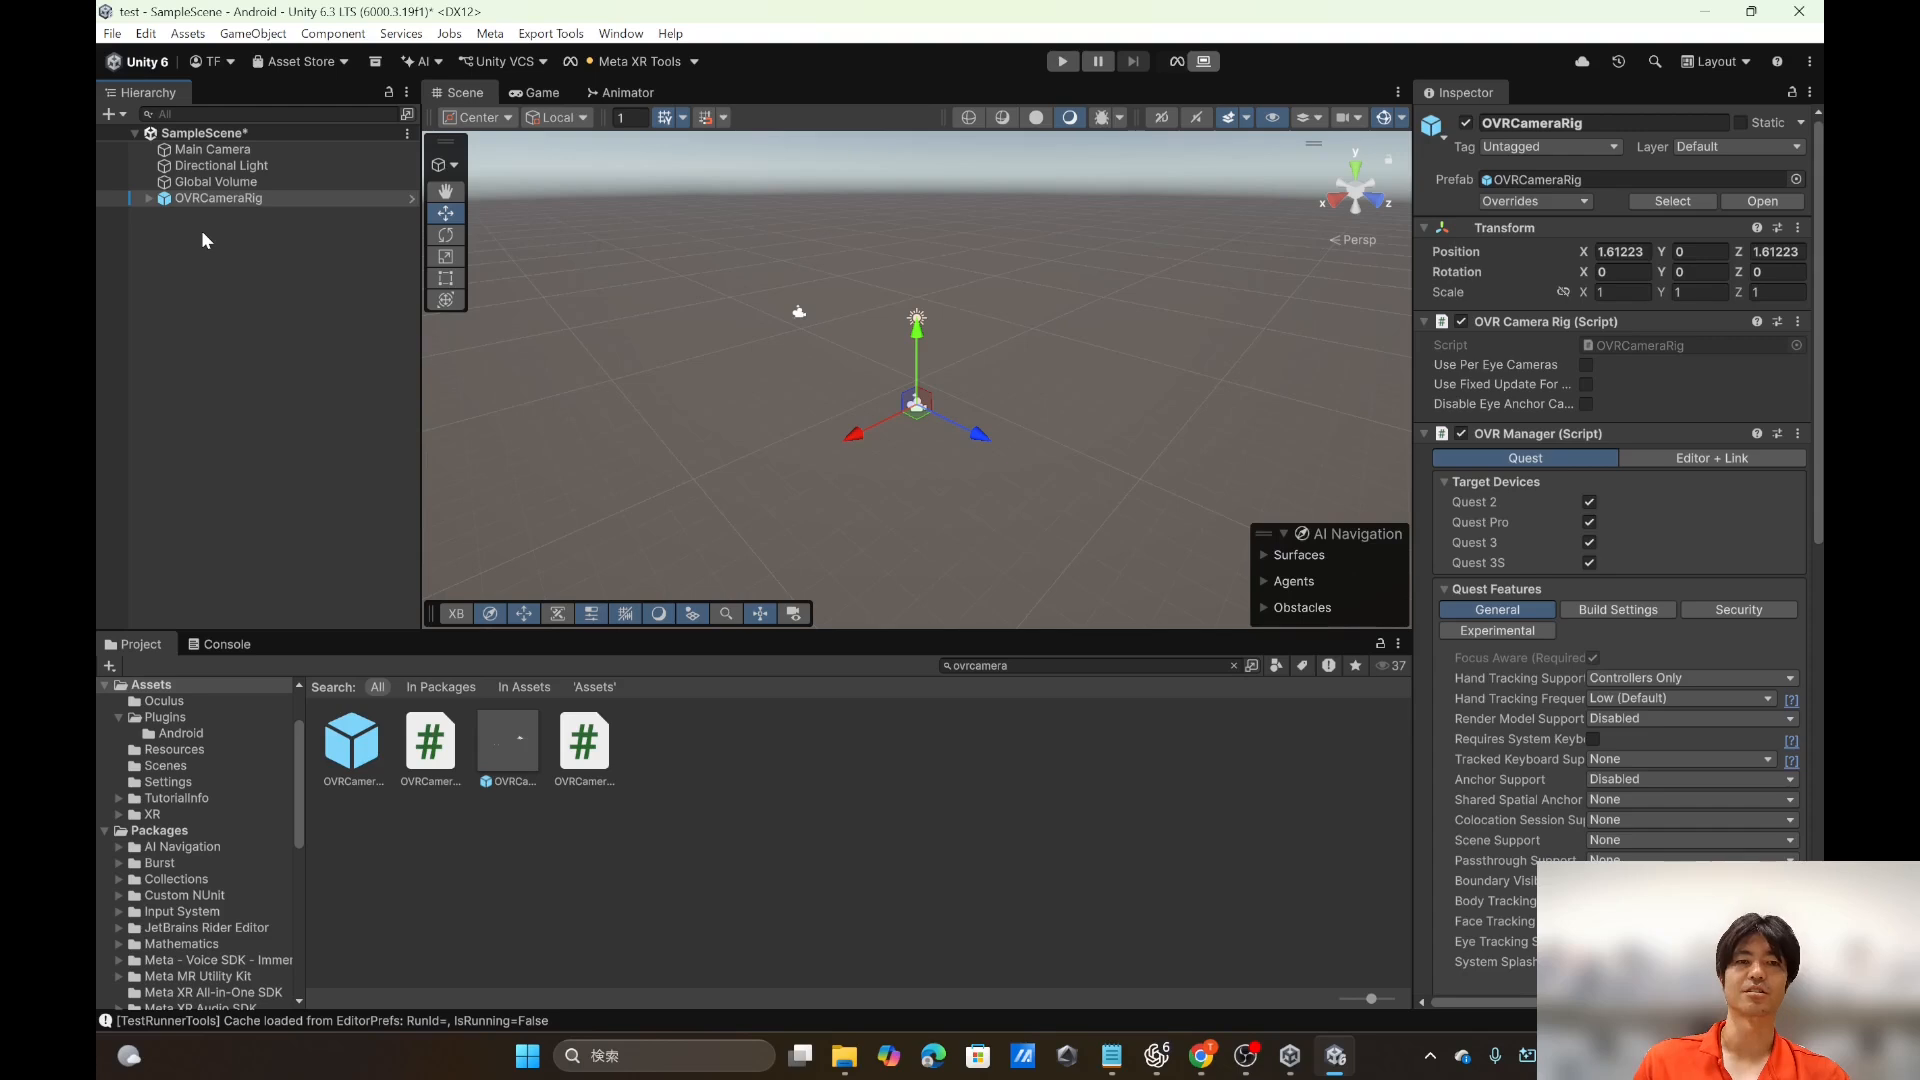Open the Undo History icon
The height and width of the screenshot is (1080, 1920).
[1618, 61]
